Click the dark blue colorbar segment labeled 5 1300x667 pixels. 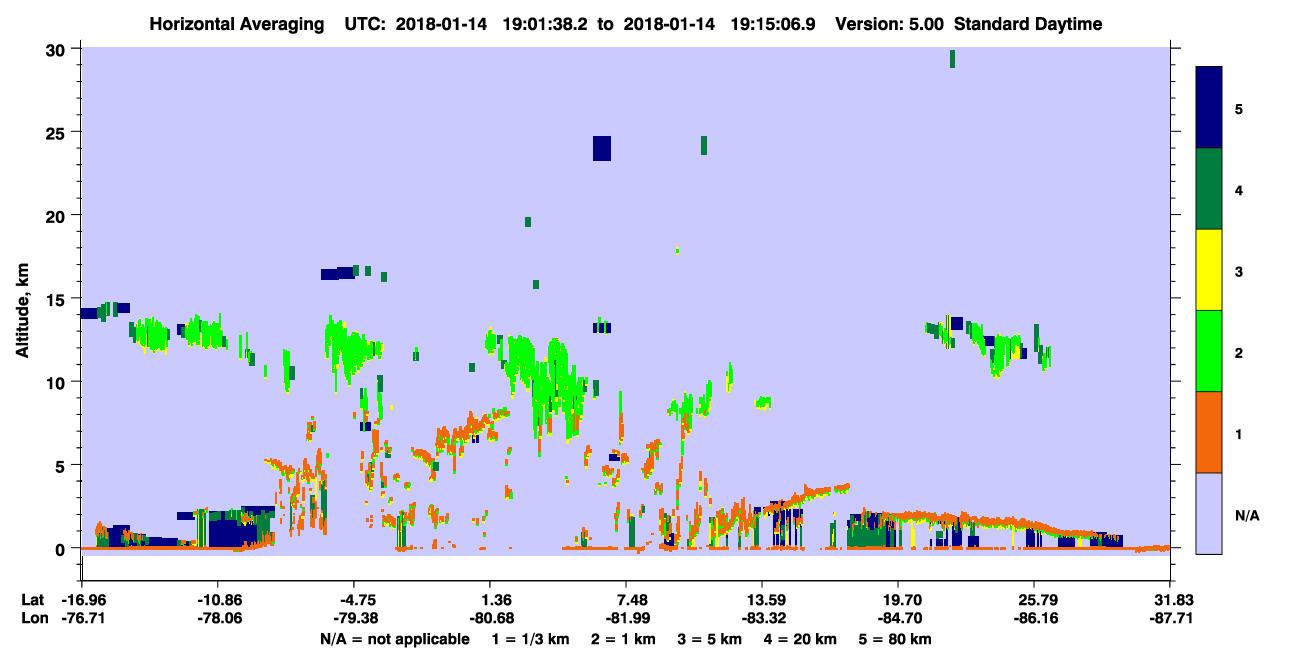pyautogui.click(x=1209, y=108)
